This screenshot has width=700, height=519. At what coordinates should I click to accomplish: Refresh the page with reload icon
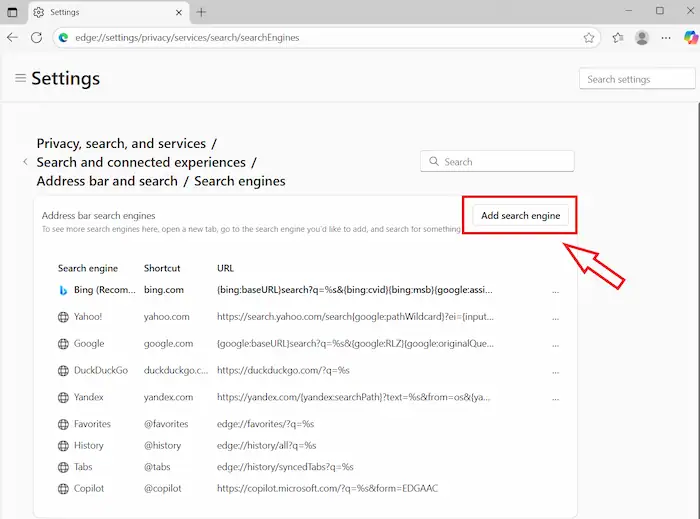click(37, 38)
